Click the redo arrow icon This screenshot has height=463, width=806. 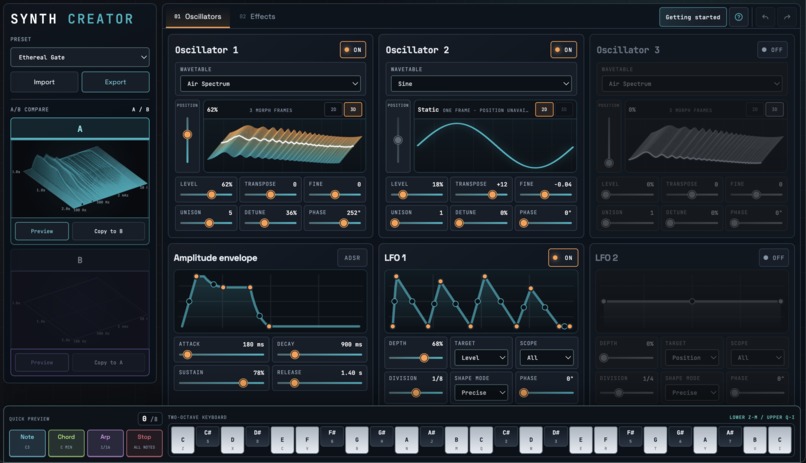pos(787,17)
